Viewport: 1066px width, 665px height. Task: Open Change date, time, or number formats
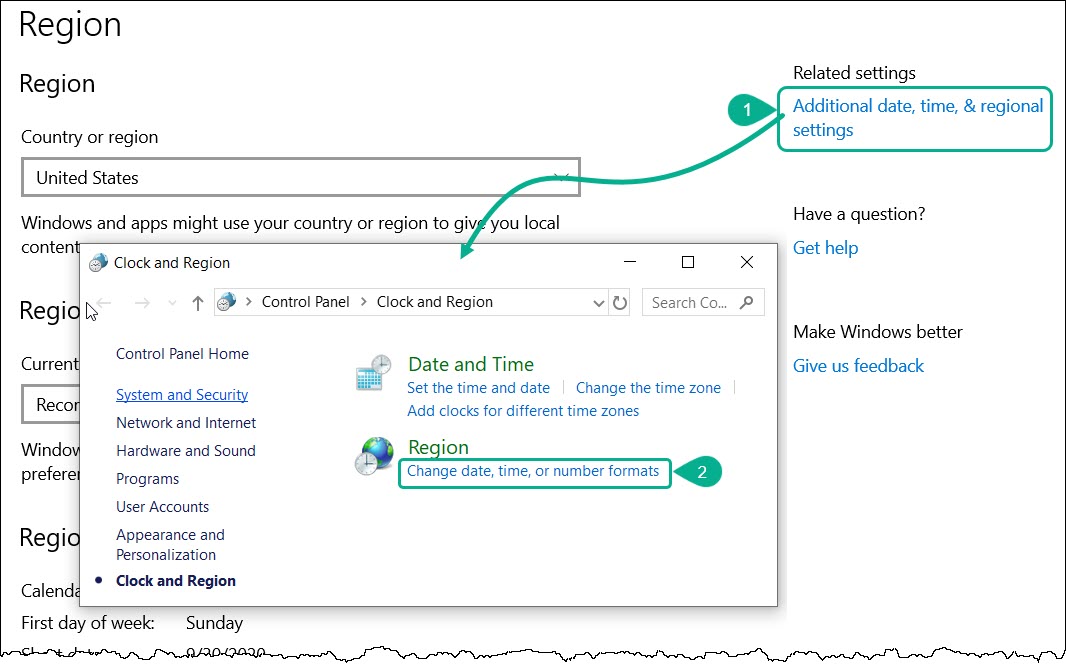pos(533,471)
